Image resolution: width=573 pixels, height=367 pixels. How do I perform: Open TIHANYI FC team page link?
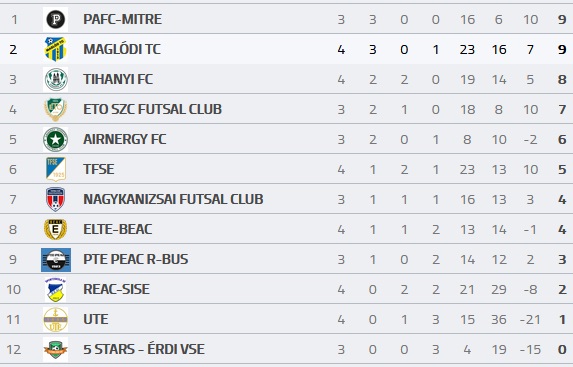pos(118,79)
